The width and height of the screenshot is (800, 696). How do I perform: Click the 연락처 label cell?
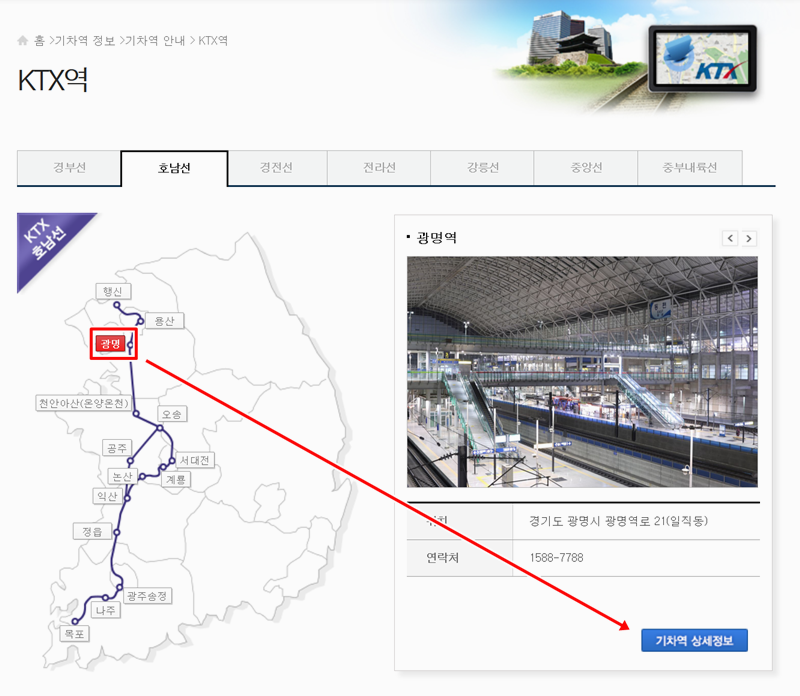click(x=460, y=558)
